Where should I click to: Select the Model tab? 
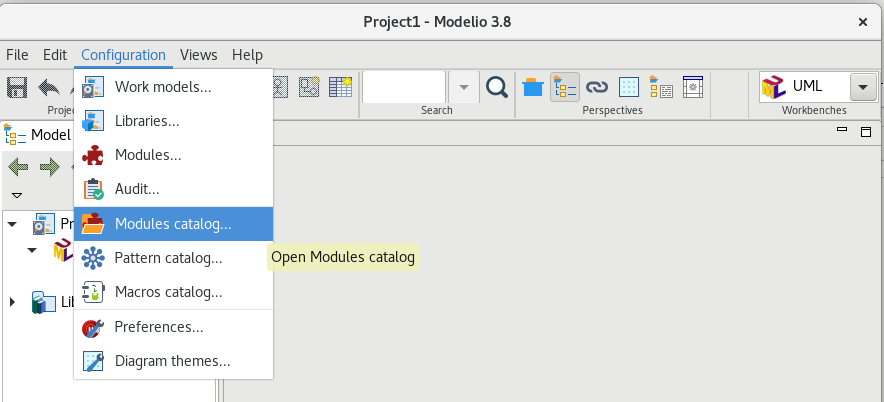coord(37,134)
